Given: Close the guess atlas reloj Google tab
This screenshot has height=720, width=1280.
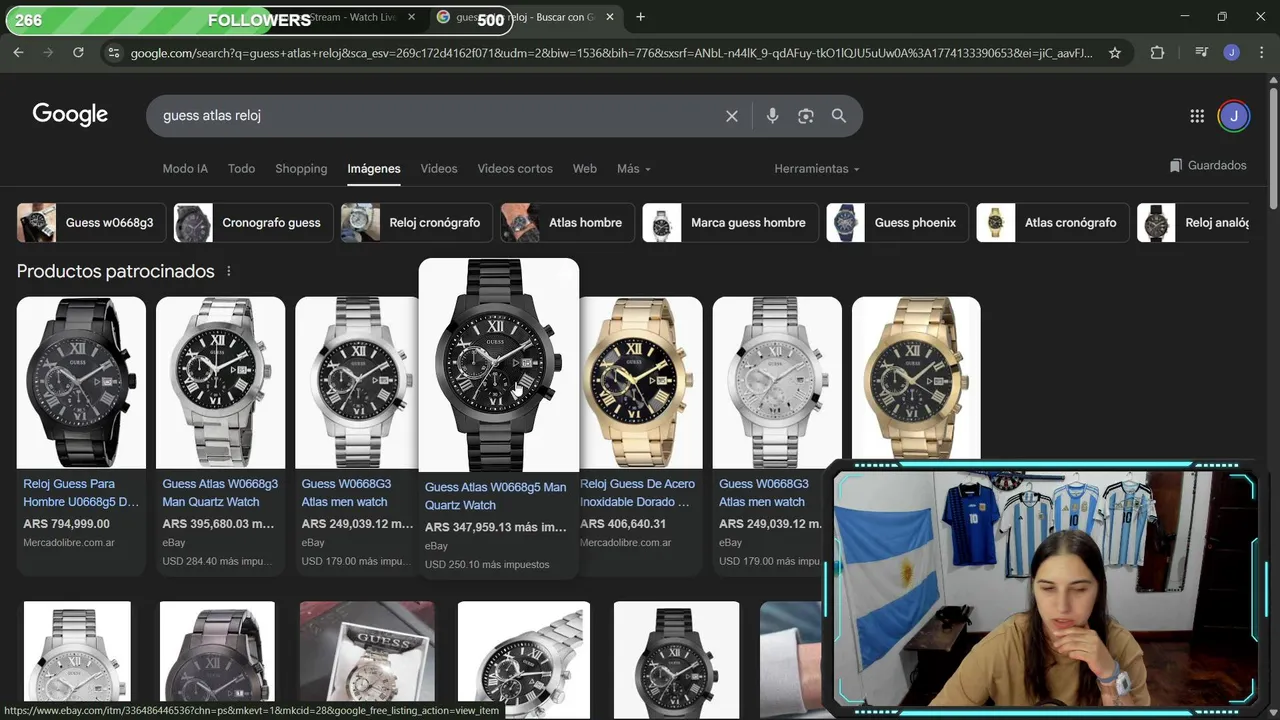Looking at the screenshot, I should click(610, 17).
